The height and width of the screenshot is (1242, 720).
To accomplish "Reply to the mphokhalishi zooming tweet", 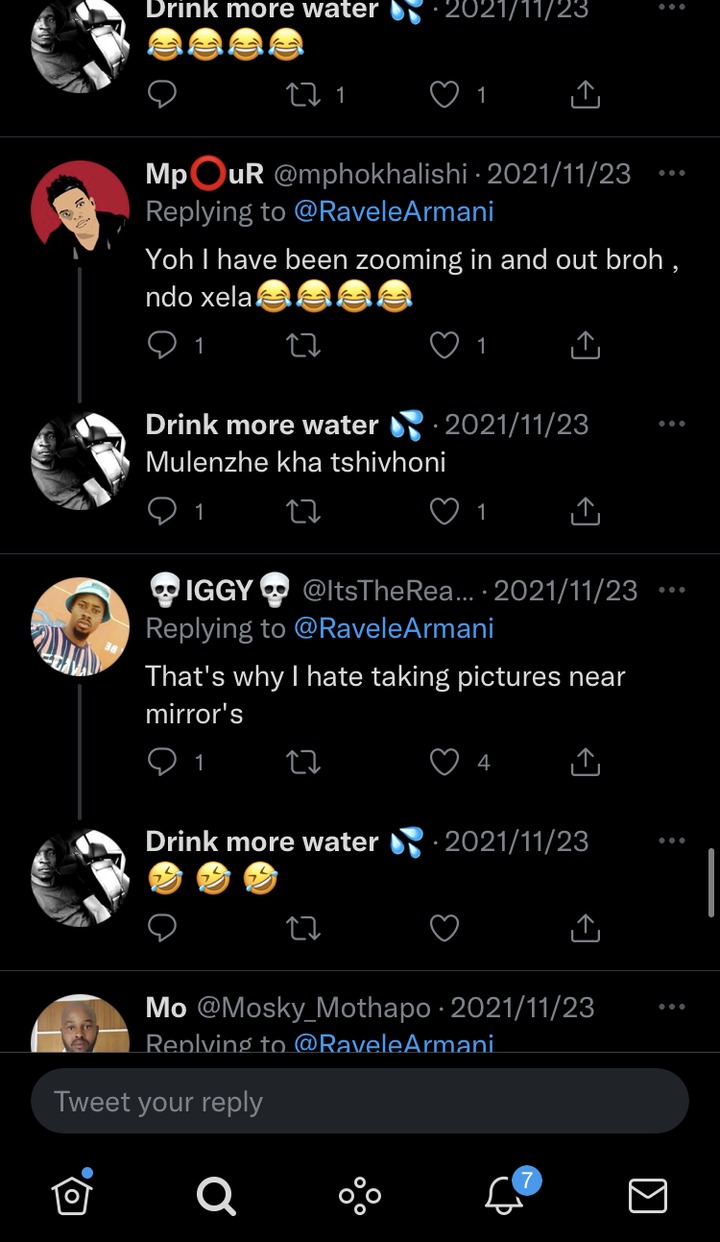I will point(162,346).
